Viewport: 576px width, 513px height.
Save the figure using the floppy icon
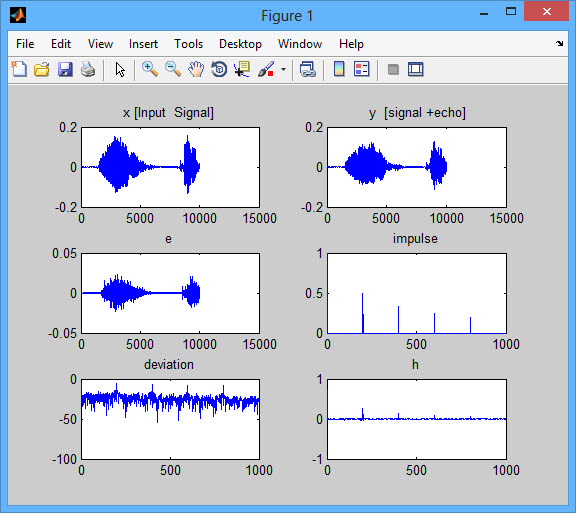tap(65, 69)
